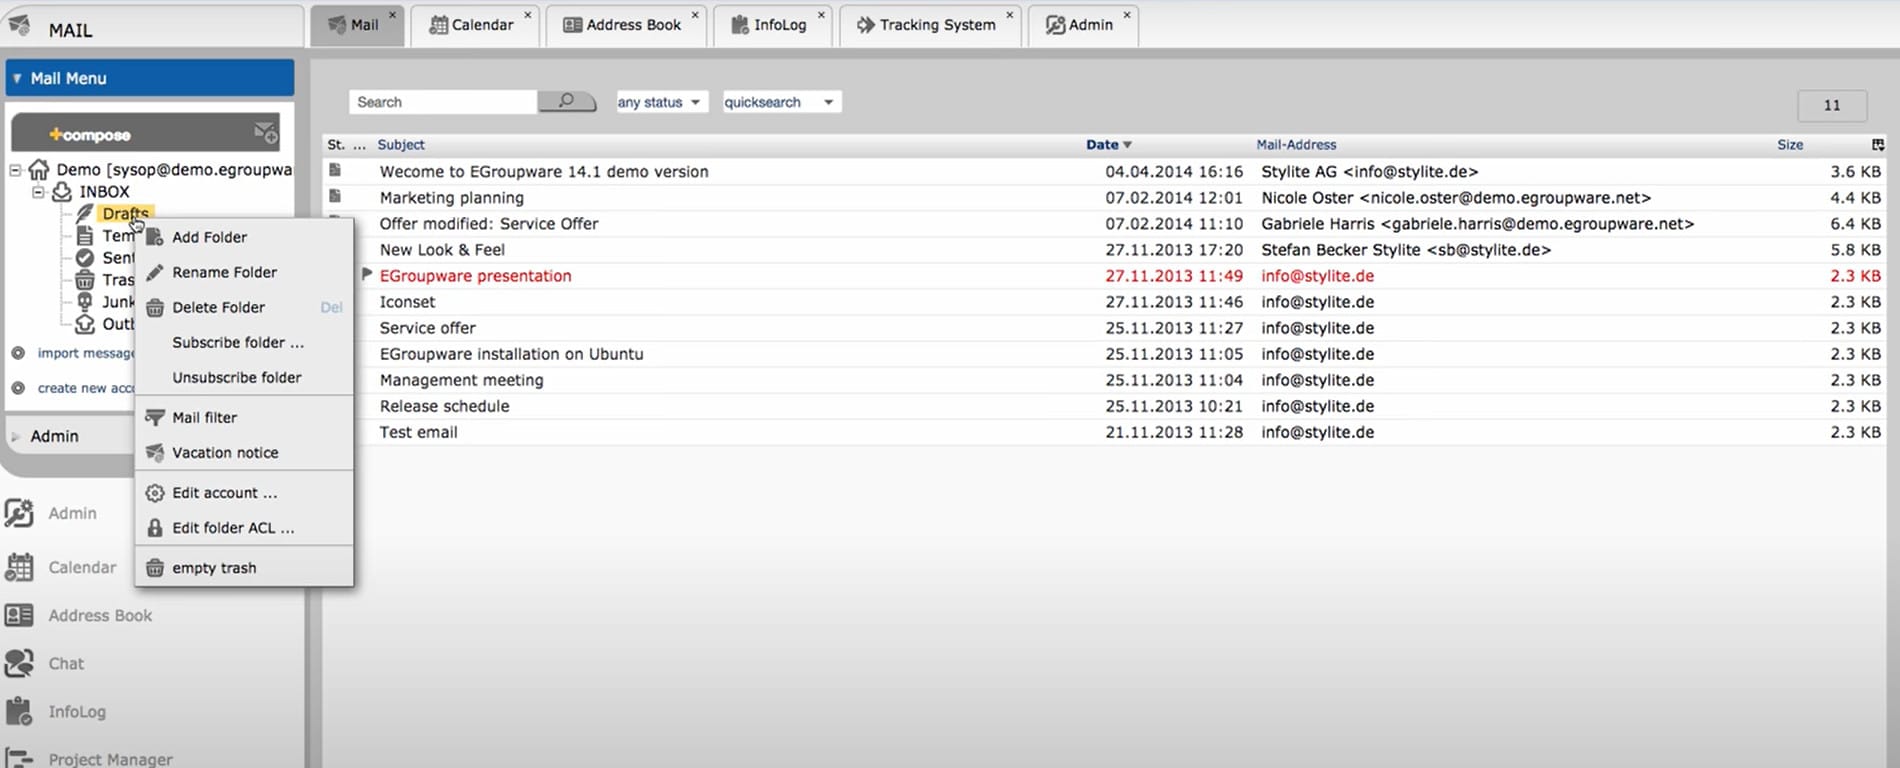Click the Chat sidebar icon
Screen dimensions: 1900x768
[x=19, y=663]
